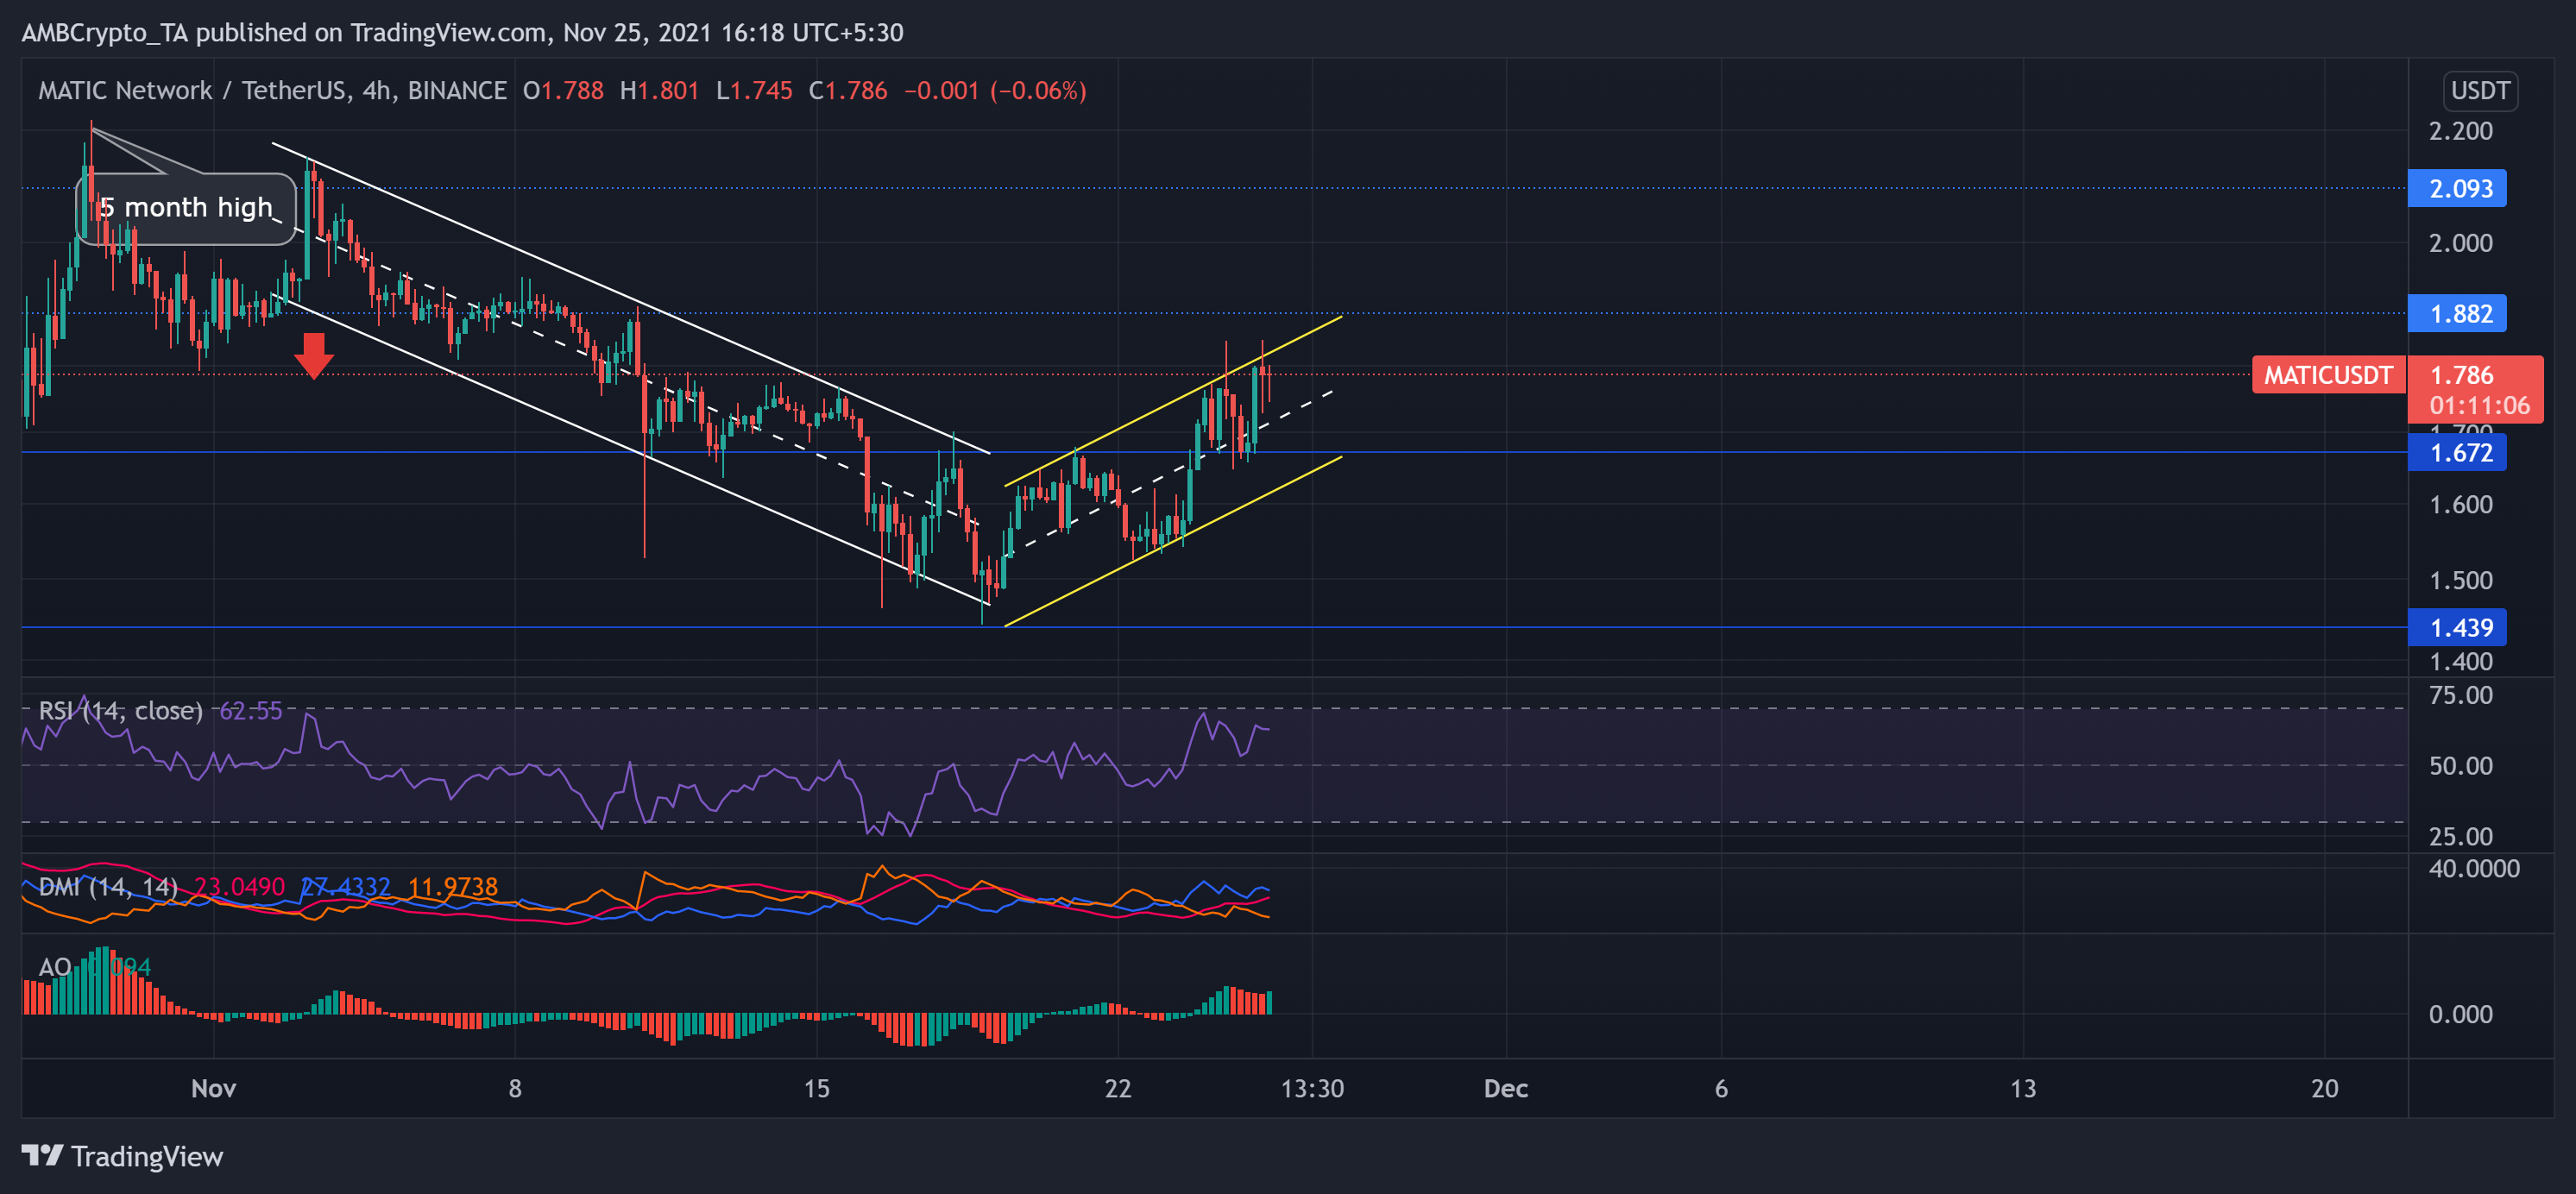Click the 1.500 price scale label

2460,581
